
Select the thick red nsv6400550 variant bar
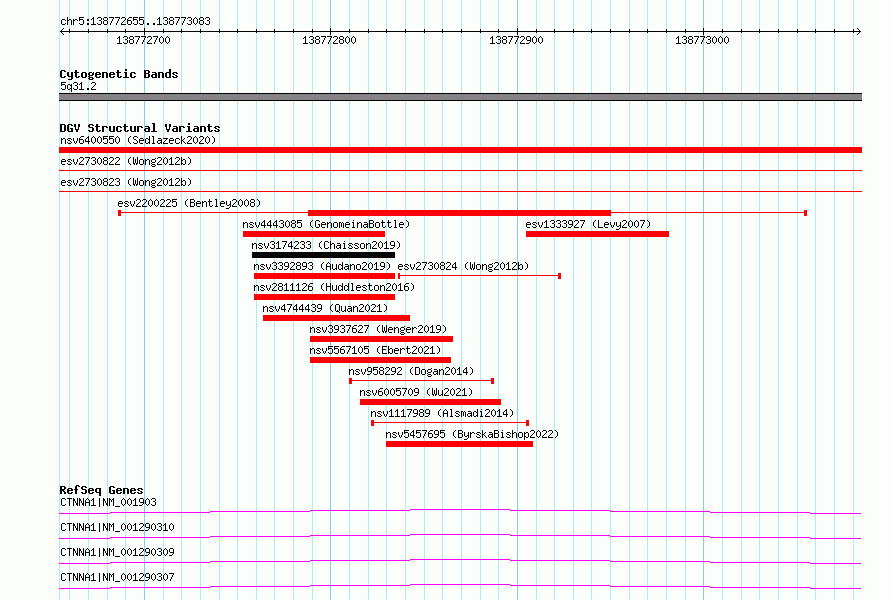(460, 150)
